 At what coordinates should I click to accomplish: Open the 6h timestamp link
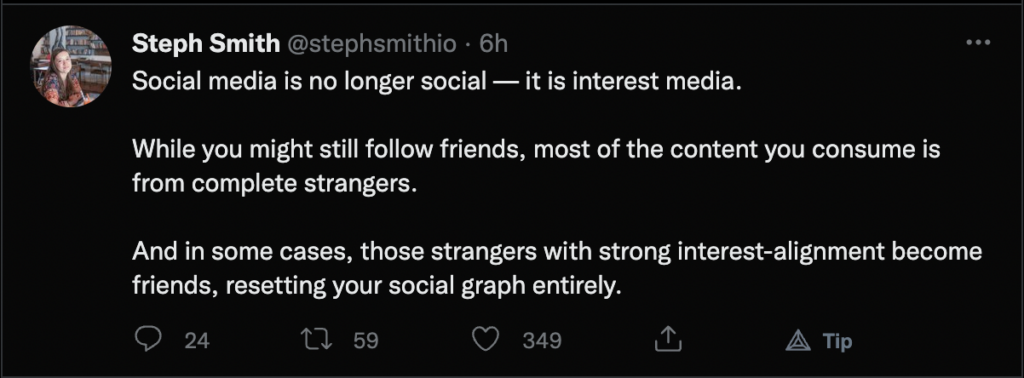(493, 44)
